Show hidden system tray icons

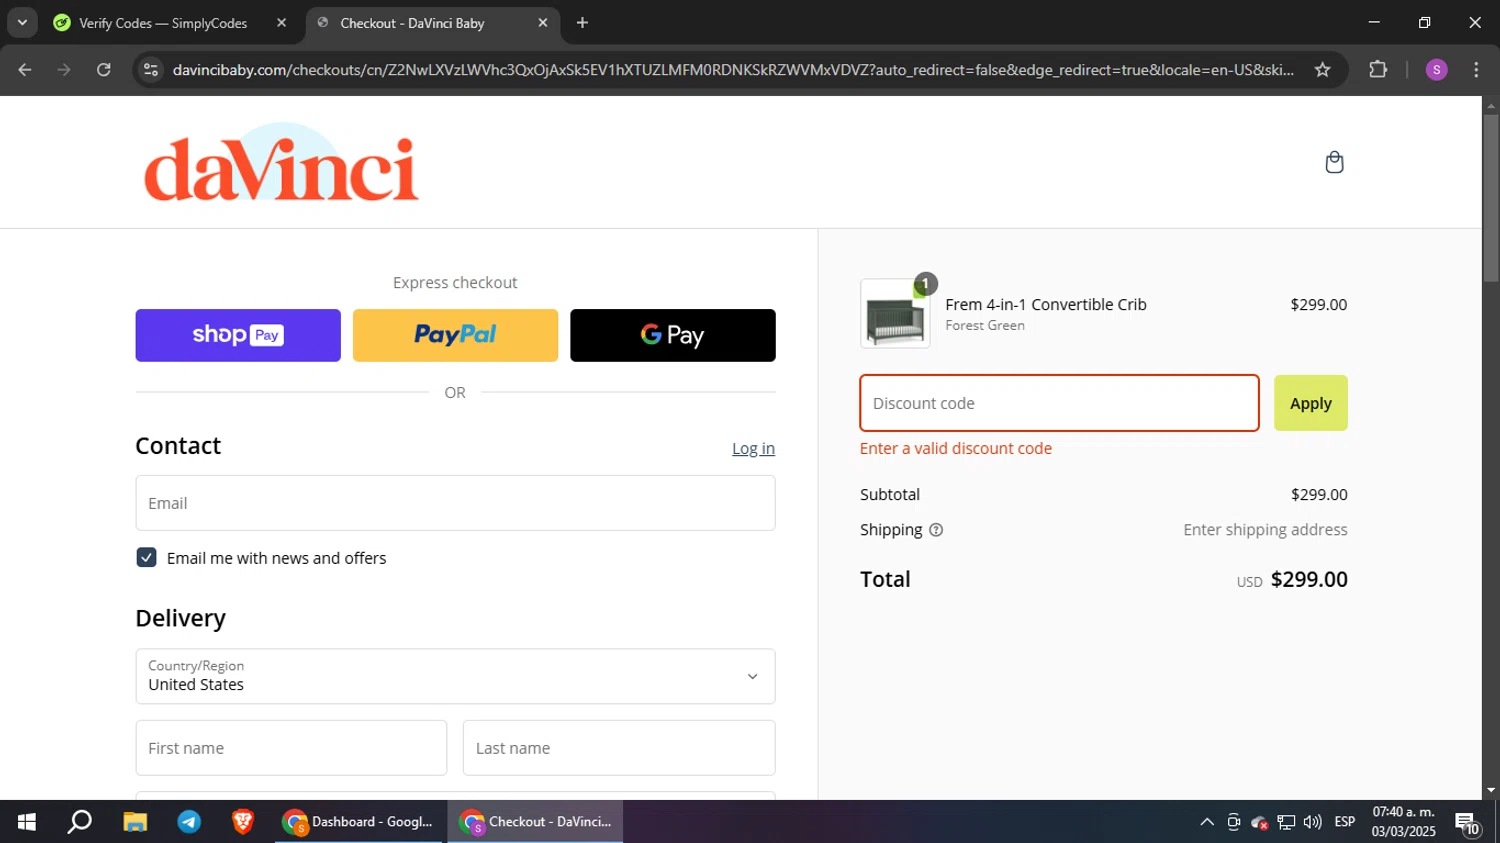1207,822
